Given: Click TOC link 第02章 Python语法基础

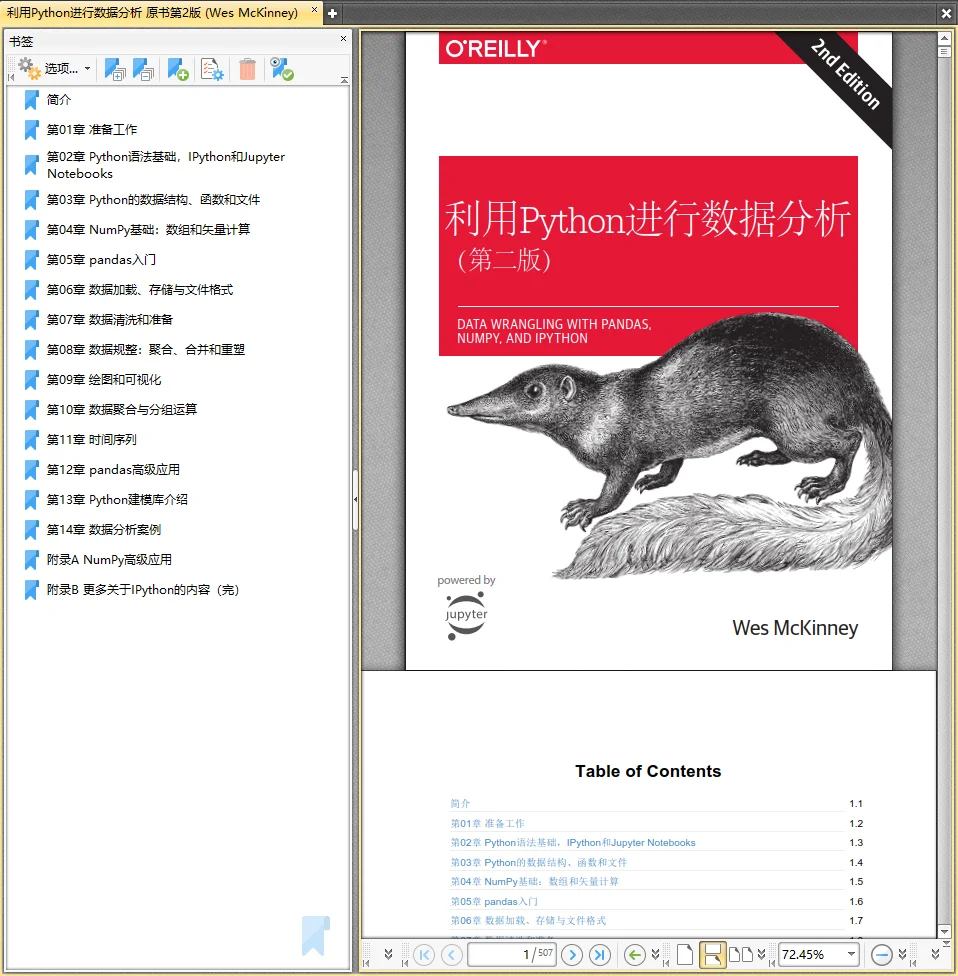Looking at the screenshot, I should (573, 843).
